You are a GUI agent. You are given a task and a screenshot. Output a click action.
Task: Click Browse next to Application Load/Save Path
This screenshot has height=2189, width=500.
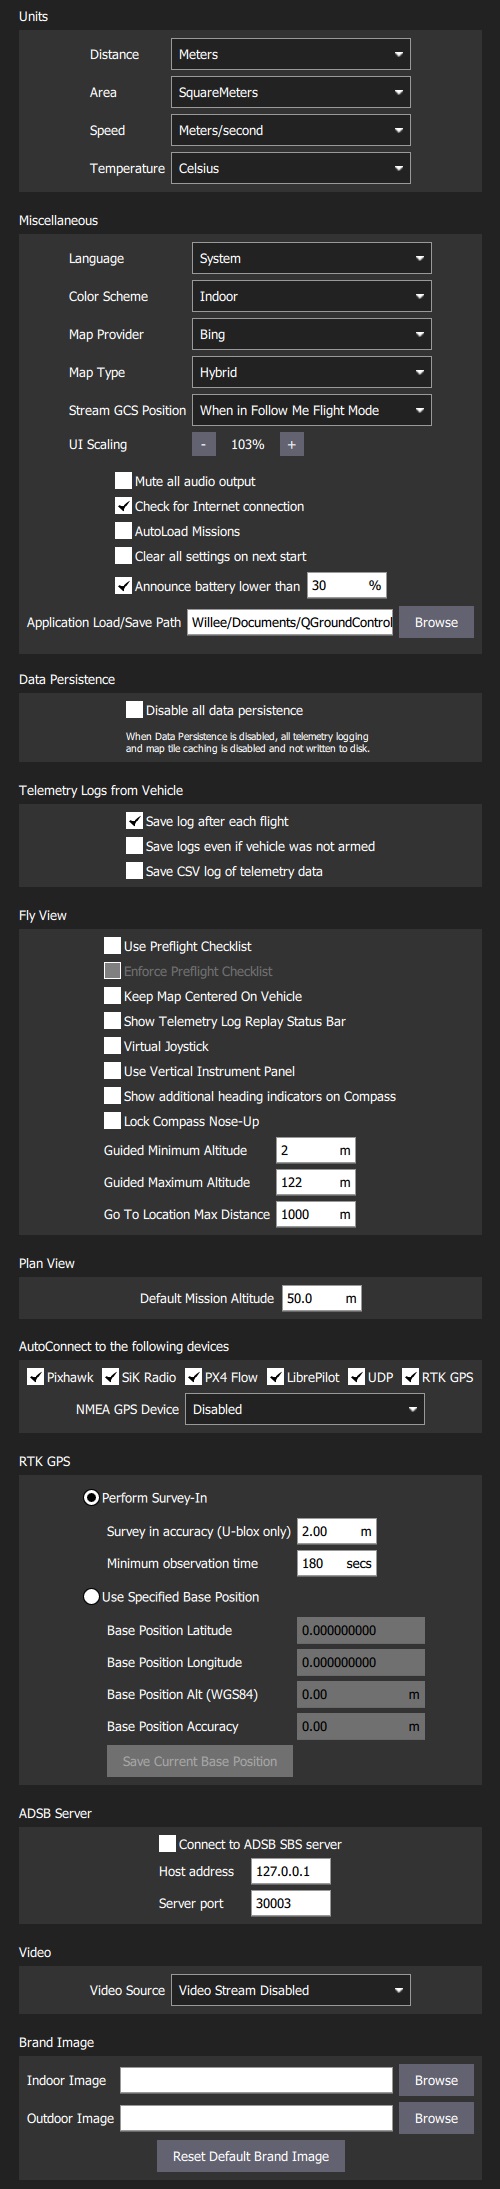click(436, 622)
